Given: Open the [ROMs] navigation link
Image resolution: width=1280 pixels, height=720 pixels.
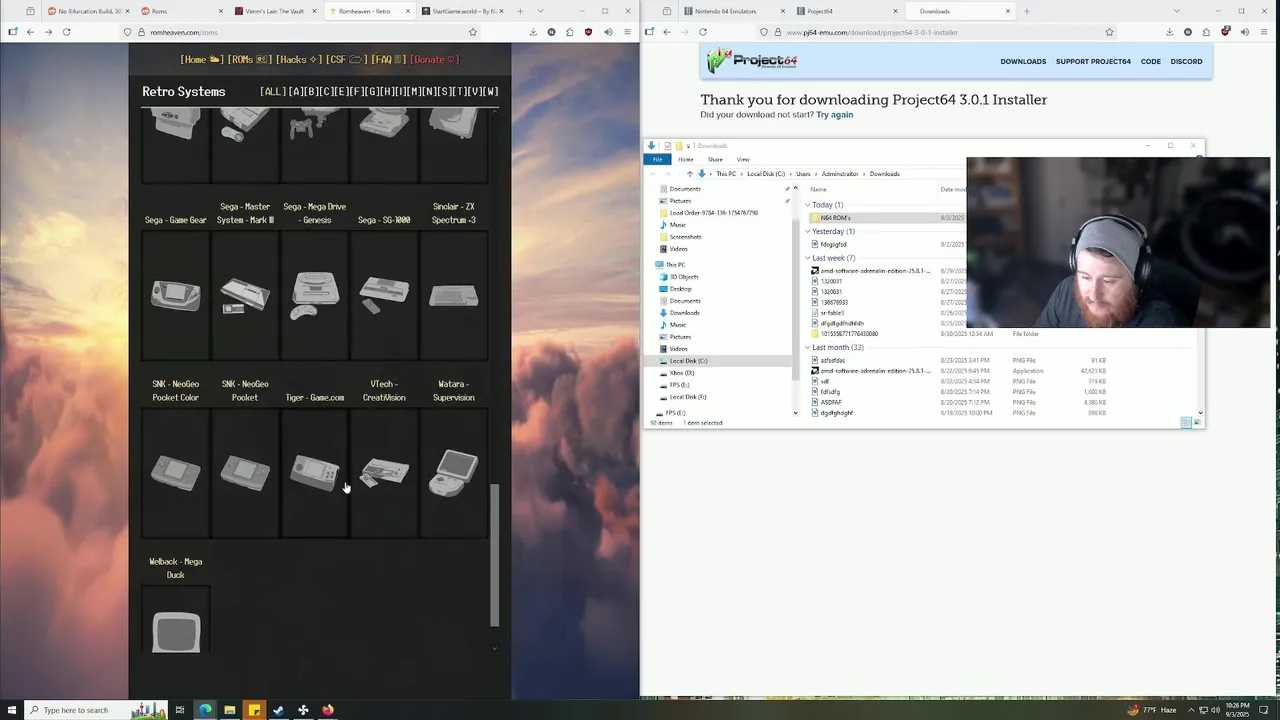Looking at the screenshot, I should click(x=250, y=60).
